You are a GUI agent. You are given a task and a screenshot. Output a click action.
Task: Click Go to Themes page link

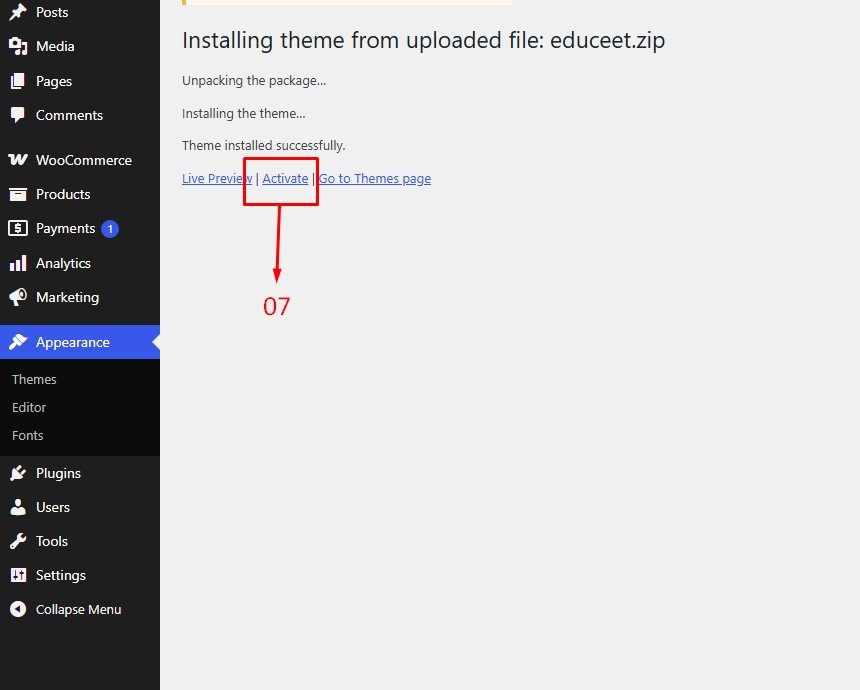(375, 179)
